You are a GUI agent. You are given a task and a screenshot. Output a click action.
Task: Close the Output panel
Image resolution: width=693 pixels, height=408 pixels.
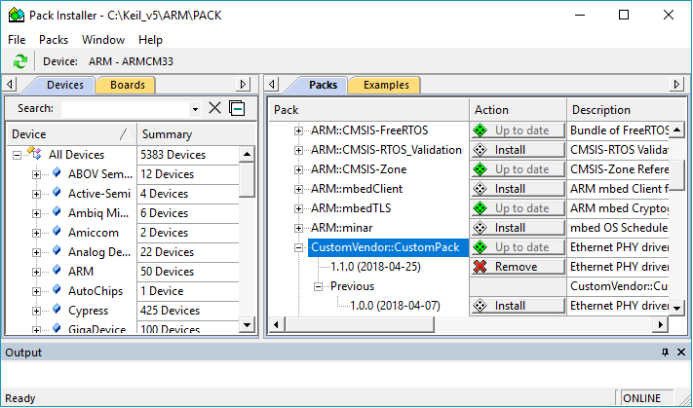tap(680, 353)
